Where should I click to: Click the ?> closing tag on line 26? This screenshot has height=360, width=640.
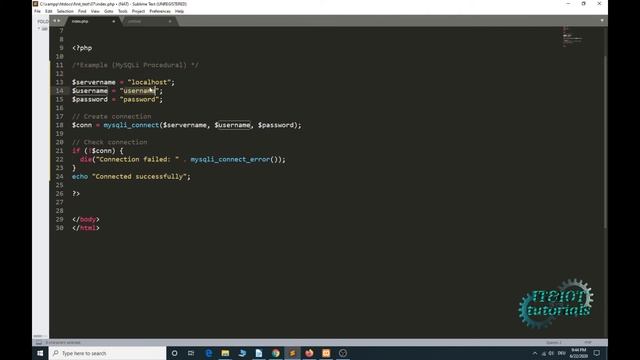coord(76,193)
